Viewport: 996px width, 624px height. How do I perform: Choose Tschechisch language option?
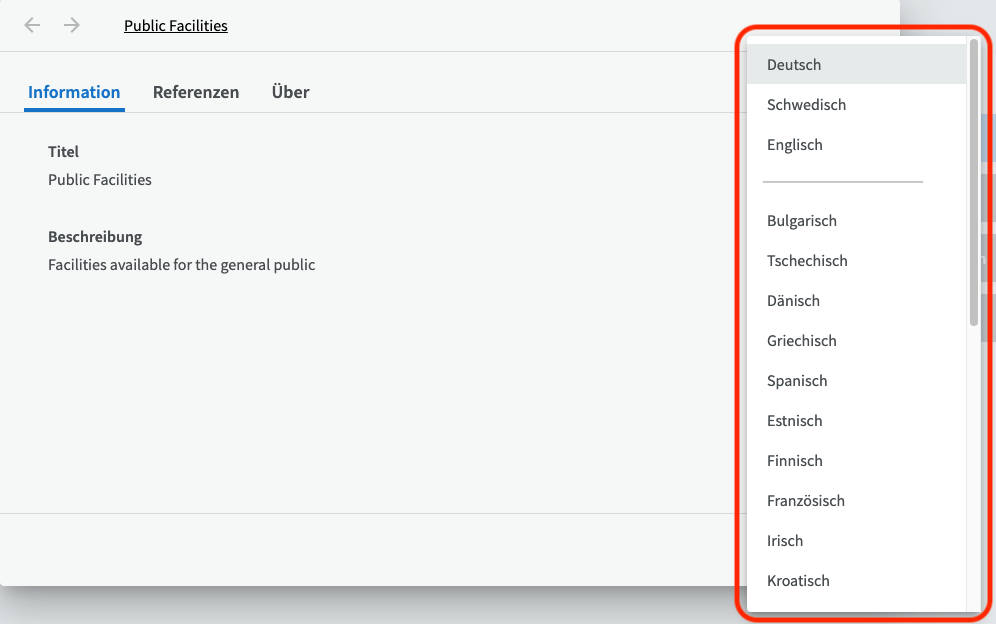coord(807,261)
